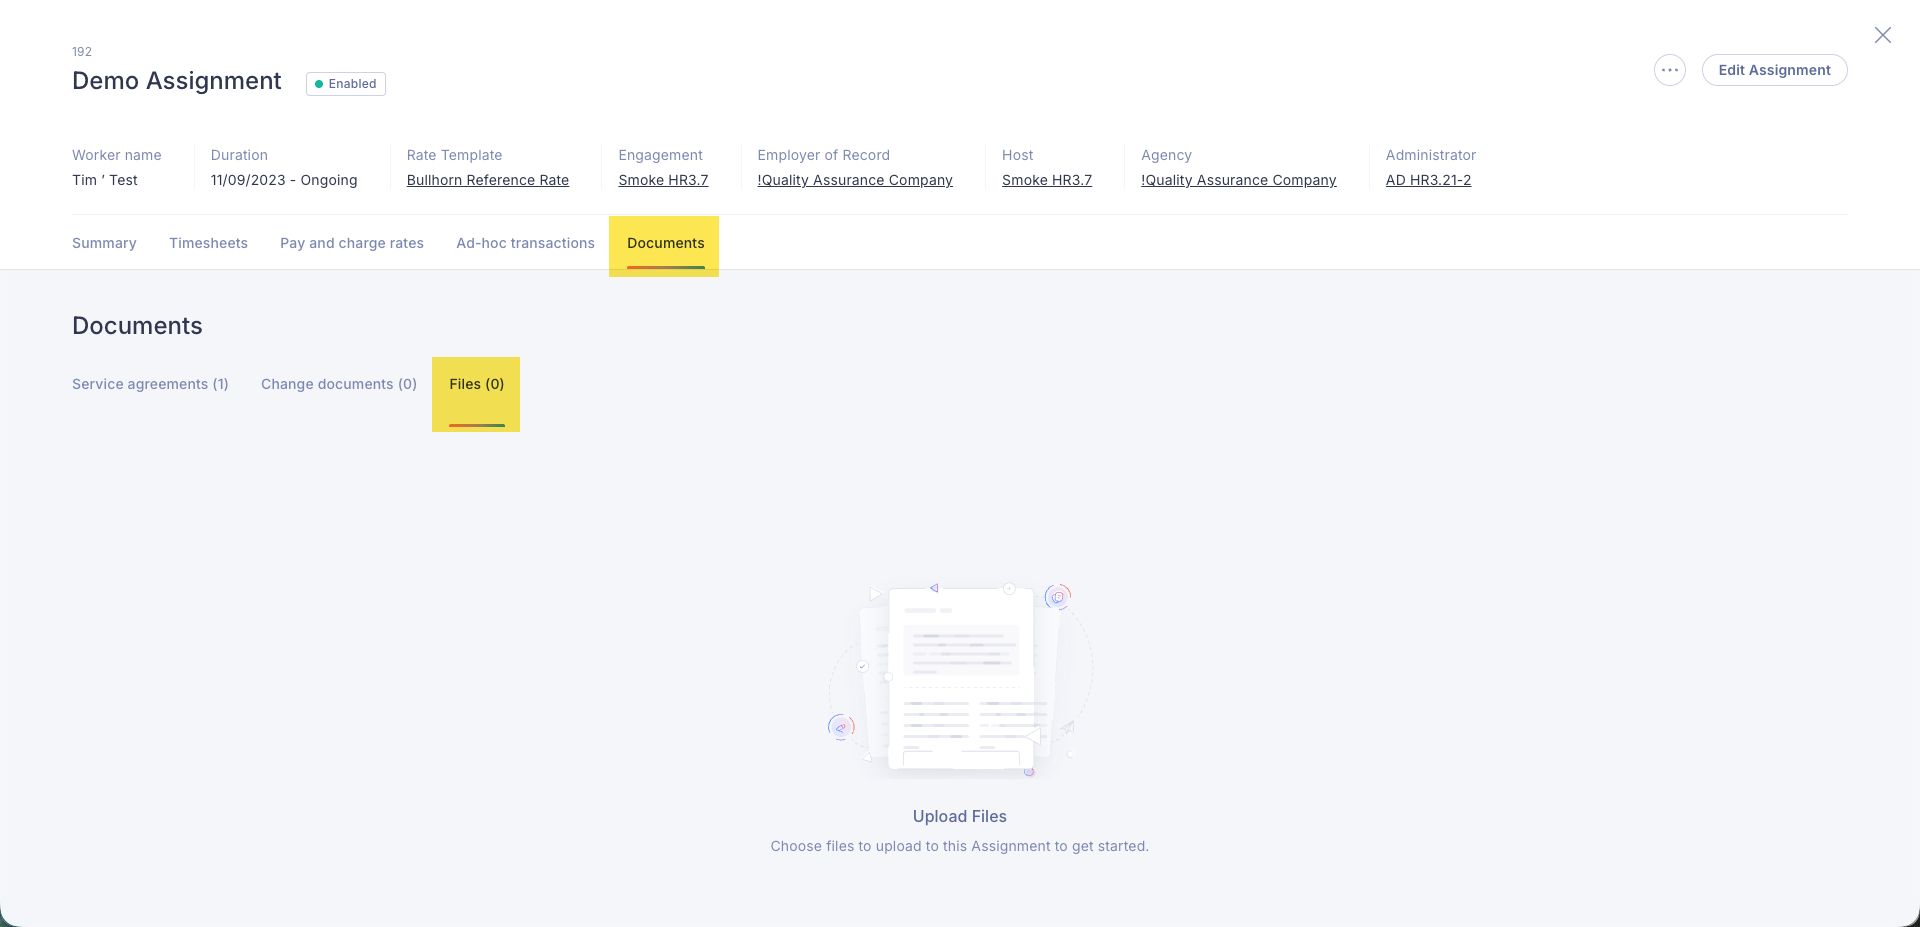Open the Summary tab
Screen dimensions: 1920x927
click(104, 243)
